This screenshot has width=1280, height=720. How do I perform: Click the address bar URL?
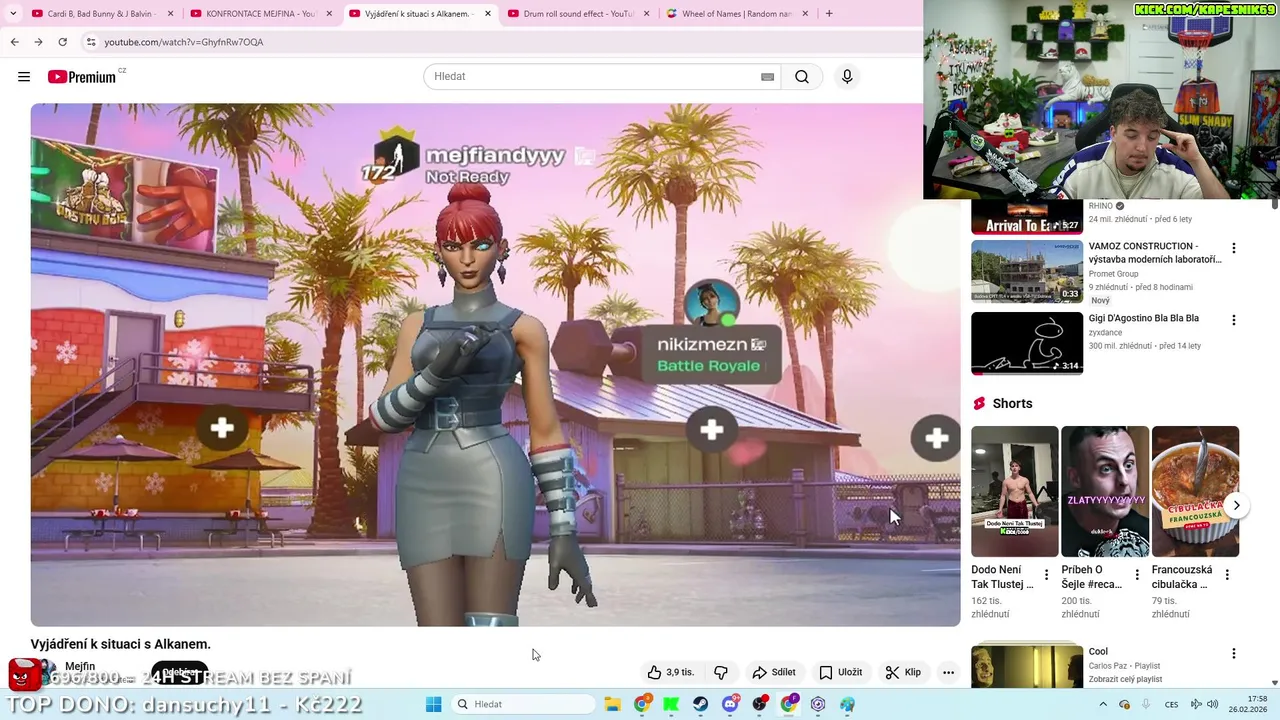coord(184,42)
